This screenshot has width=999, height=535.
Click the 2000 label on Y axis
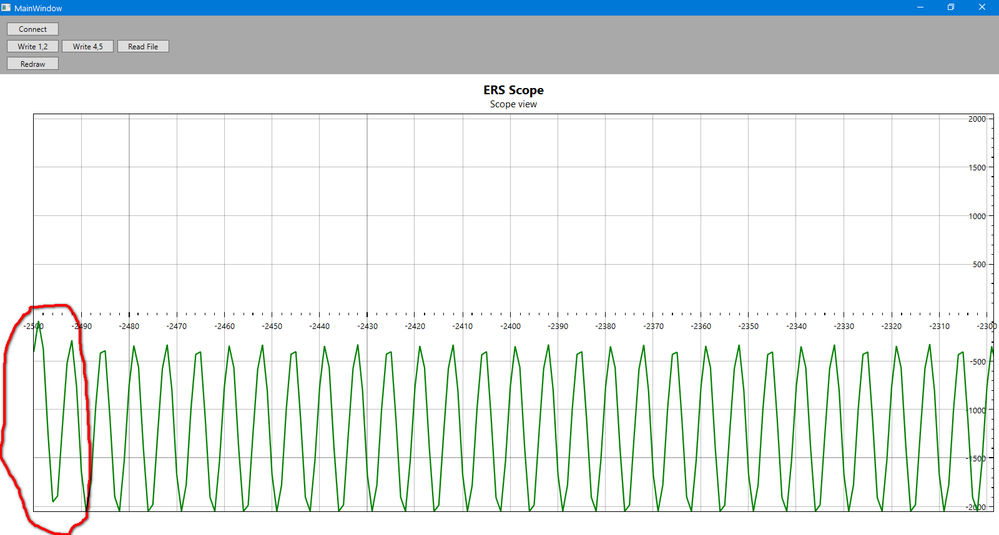[x=977, y=119]
